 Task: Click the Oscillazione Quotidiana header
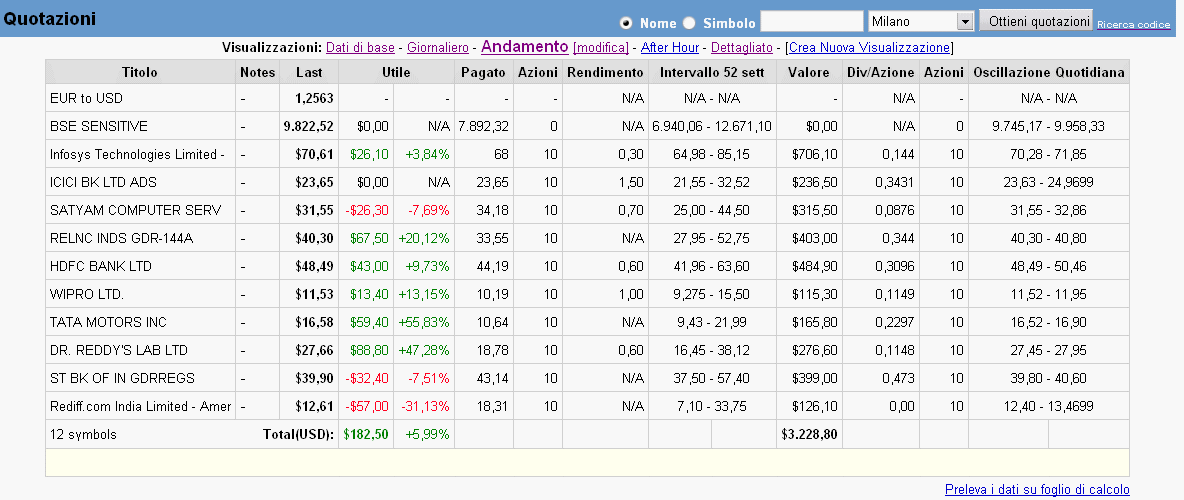point(1049,73)
